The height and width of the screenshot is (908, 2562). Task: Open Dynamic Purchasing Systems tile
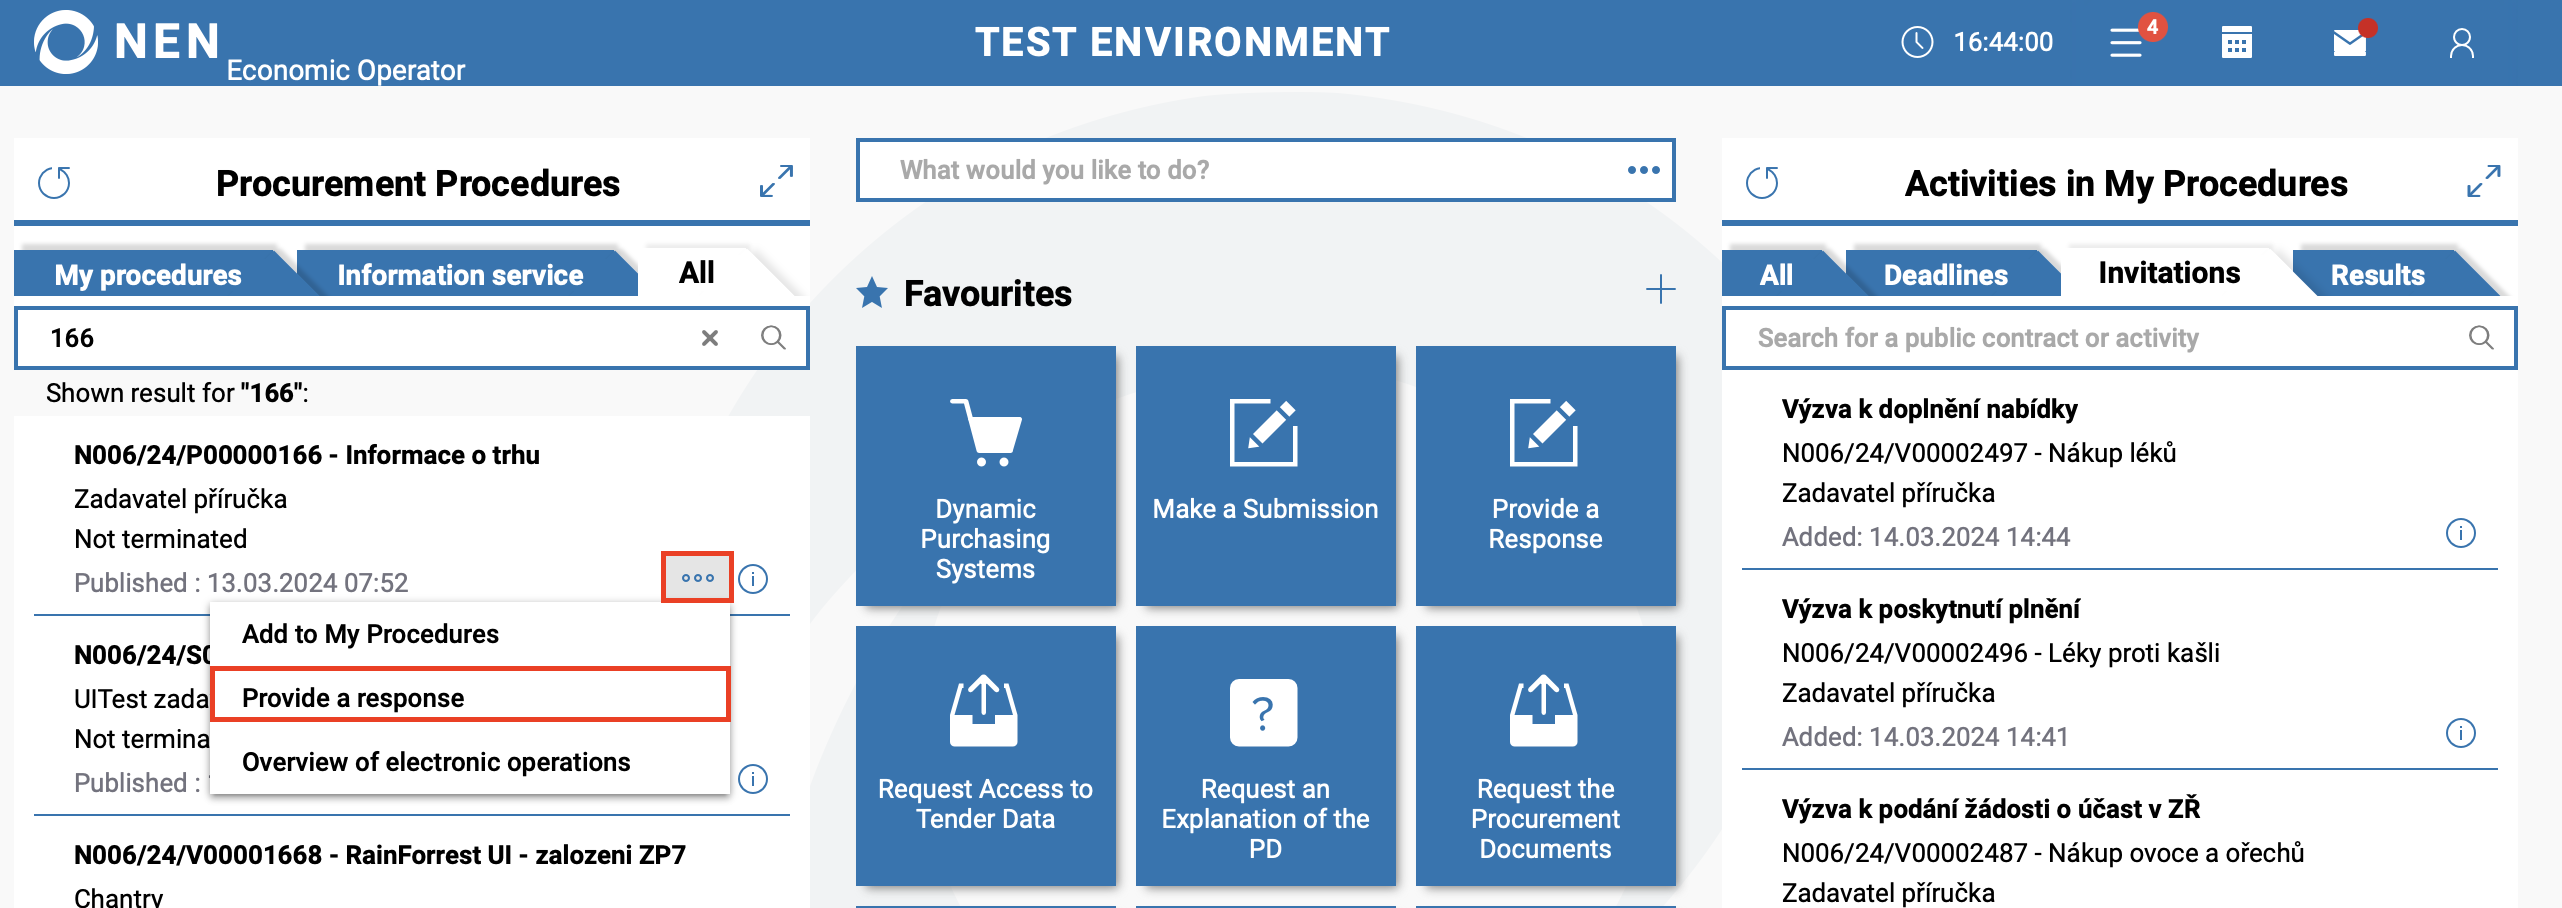tap(985, 476)
